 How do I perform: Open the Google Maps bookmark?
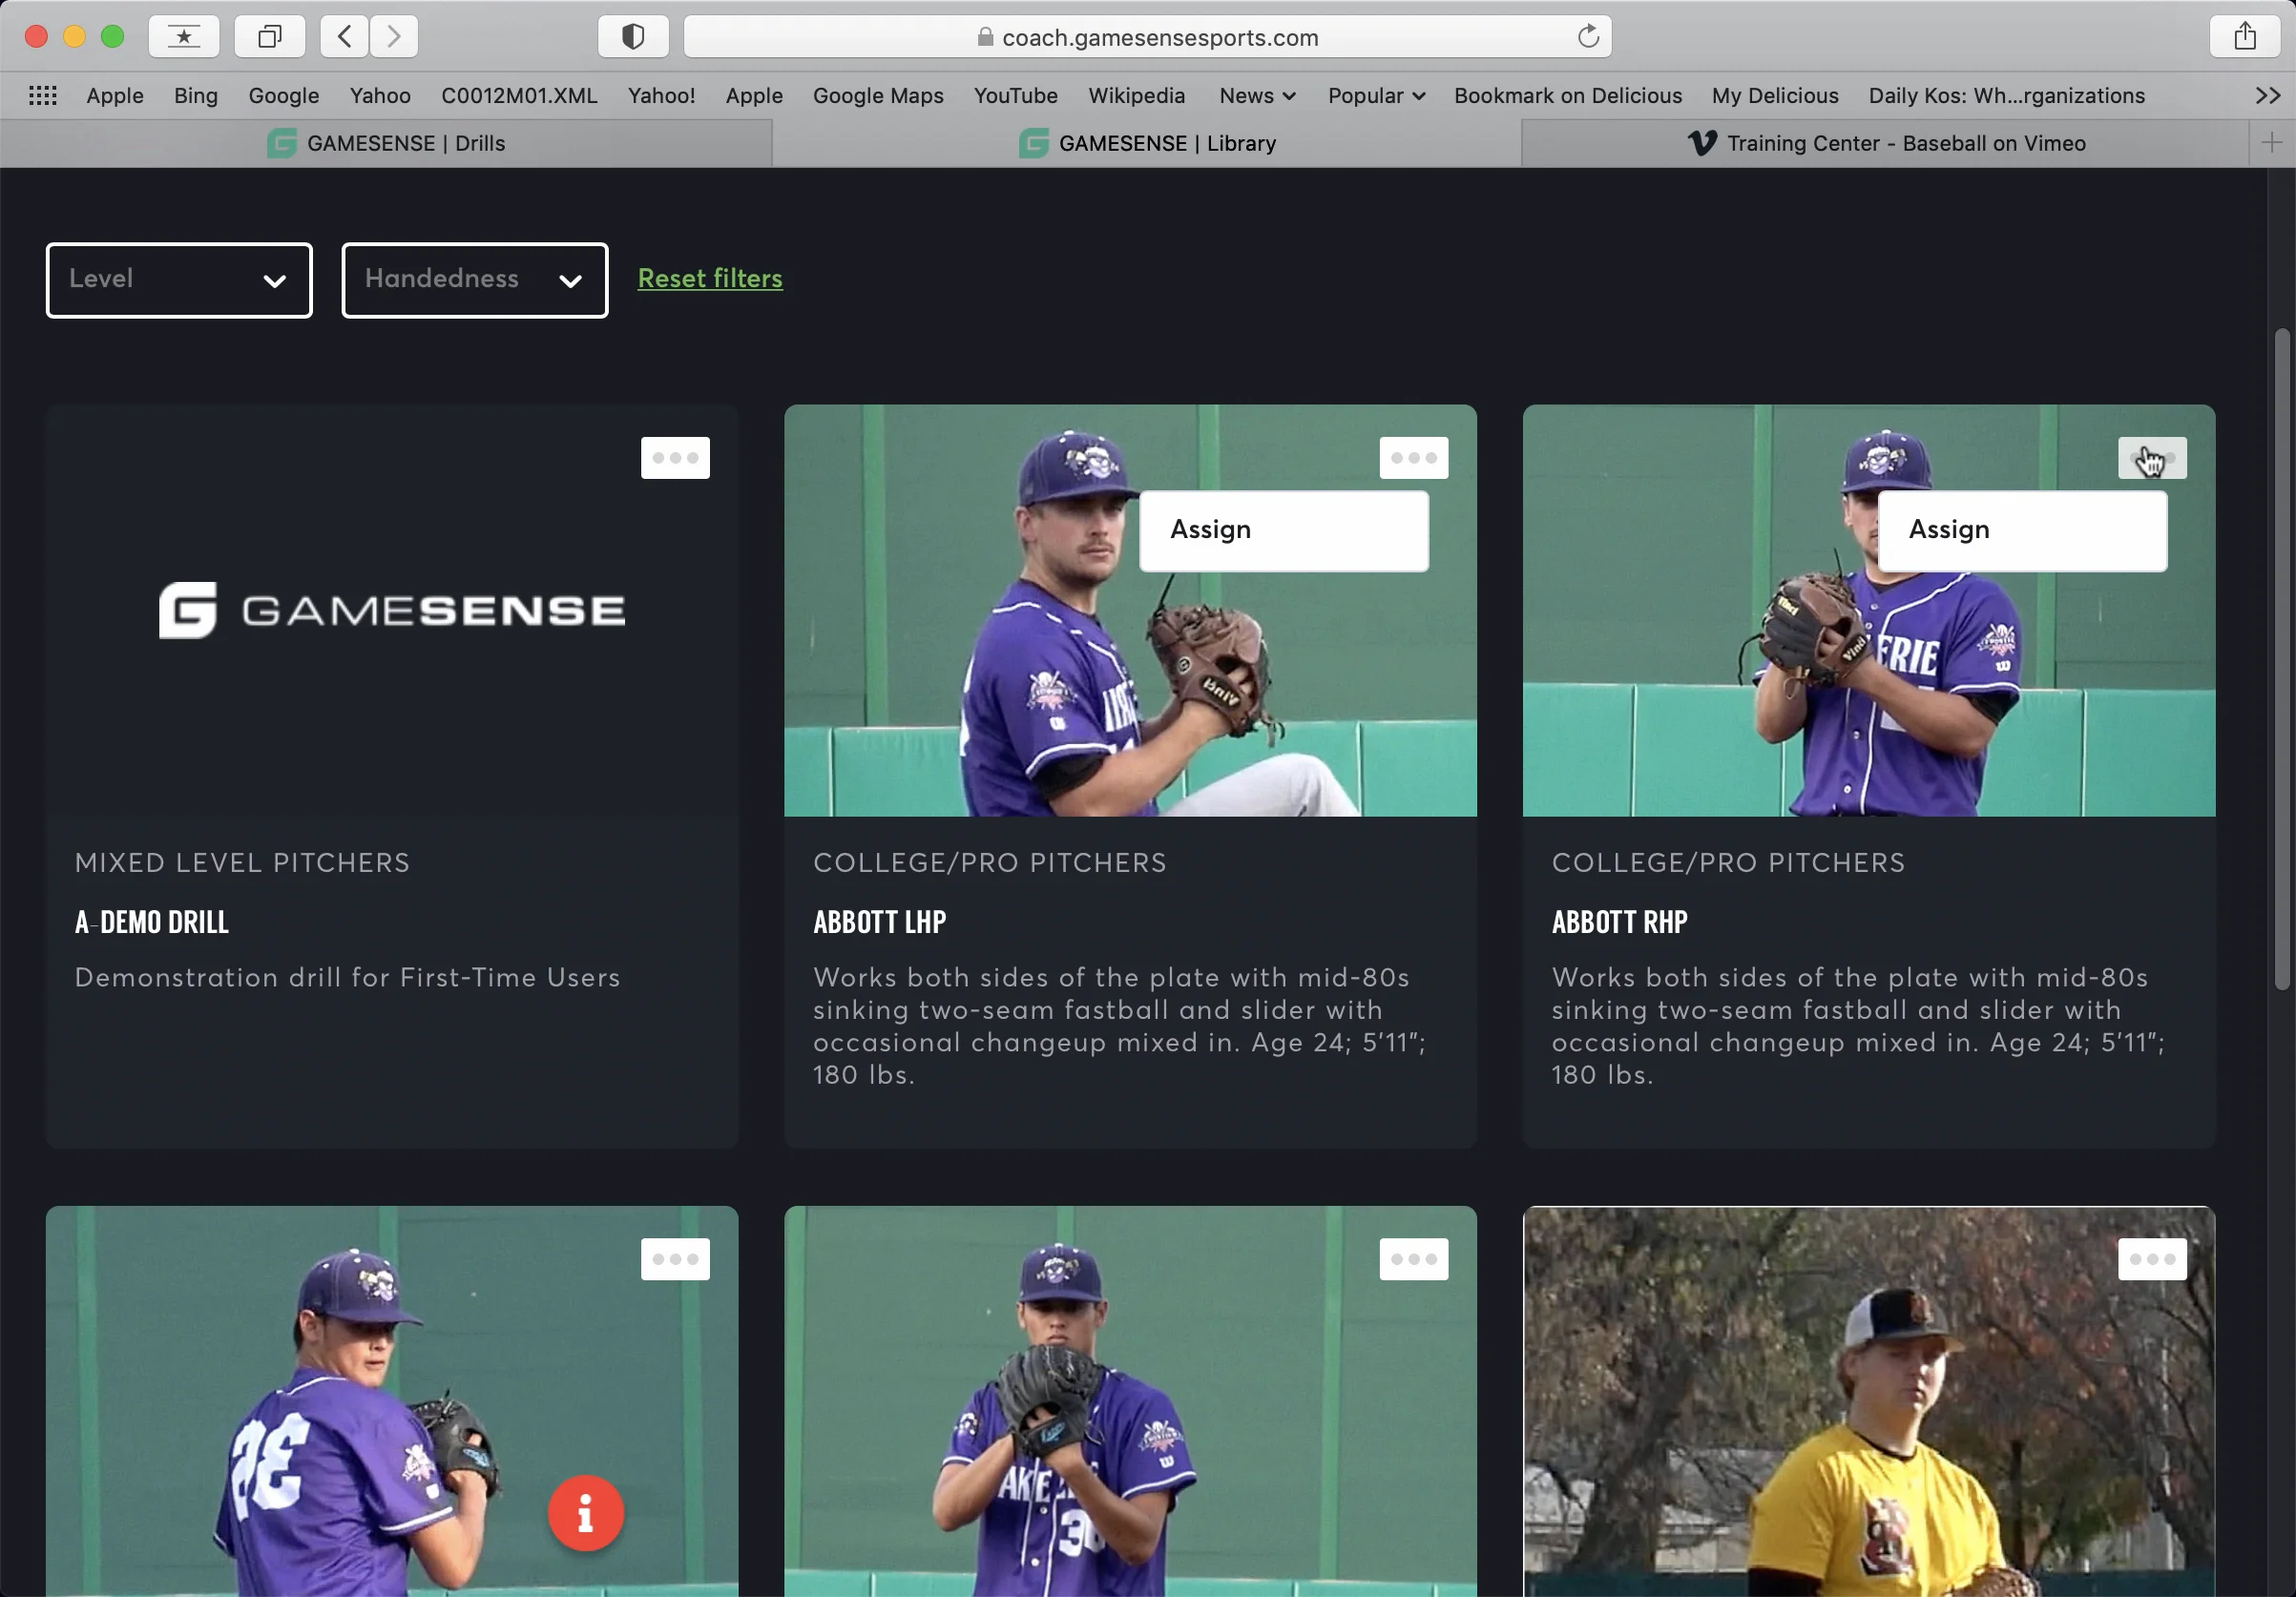coord(877,96)
